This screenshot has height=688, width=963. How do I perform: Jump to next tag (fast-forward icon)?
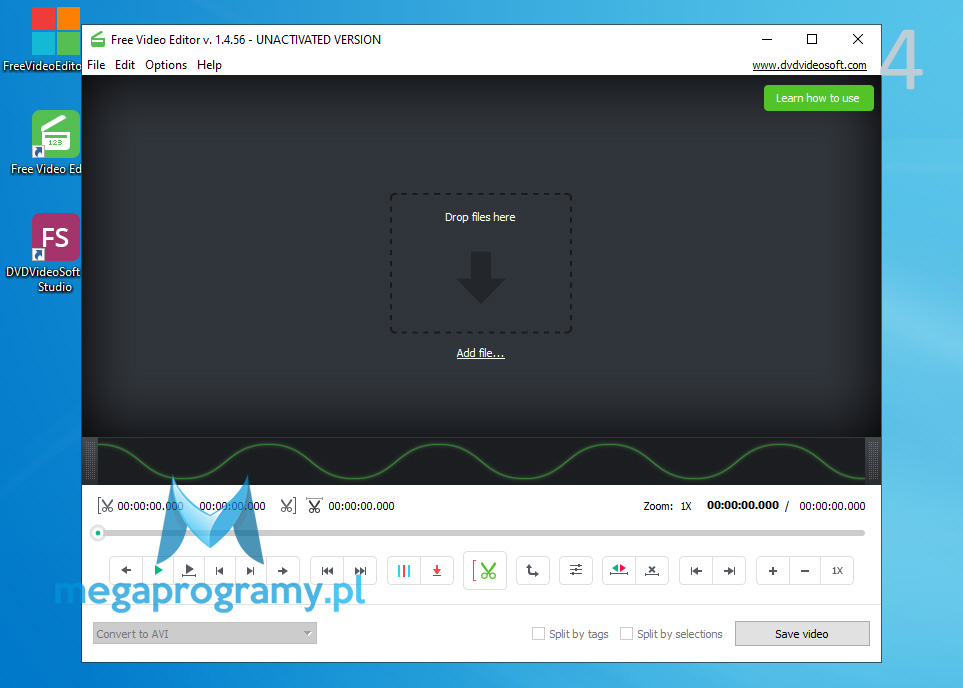[361, 571]
